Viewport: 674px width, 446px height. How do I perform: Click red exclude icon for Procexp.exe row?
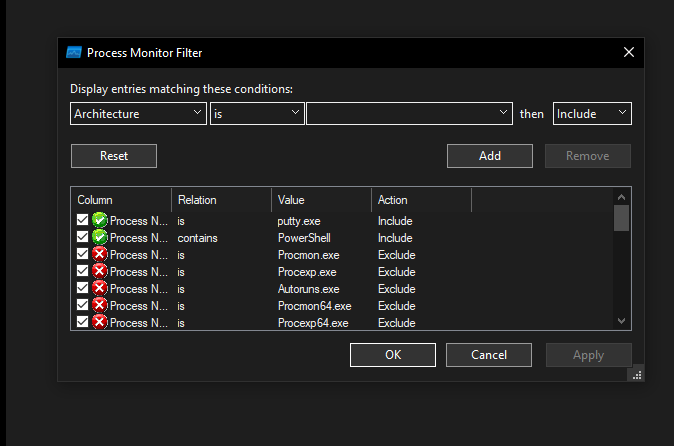click(99, 272)
